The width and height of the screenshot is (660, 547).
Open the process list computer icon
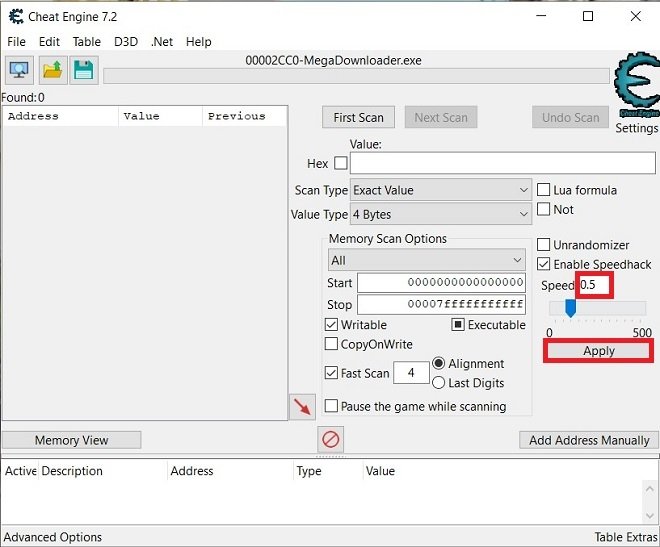(x=19, y=70)
